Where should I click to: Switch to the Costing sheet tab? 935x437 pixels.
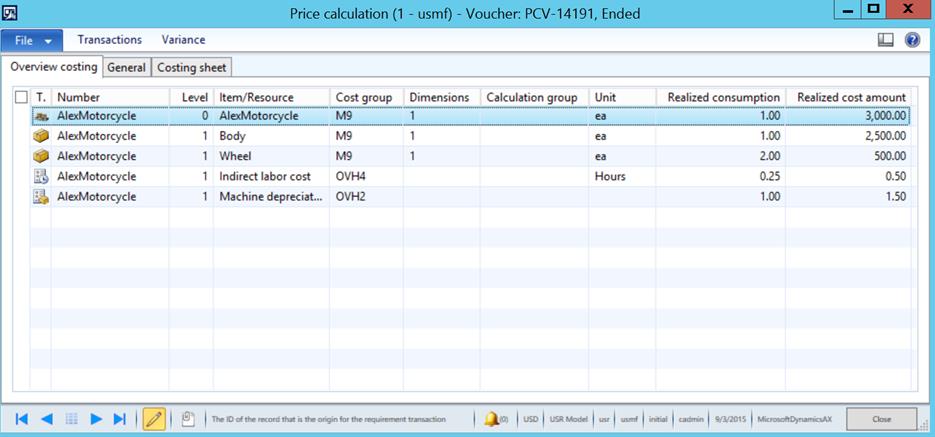[x=191, y=67]
